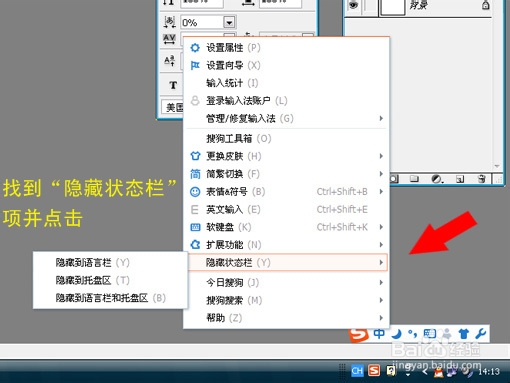
Task: Toggle the punctuation icon on Sogou bar
Action: click(x=413, y=334)
